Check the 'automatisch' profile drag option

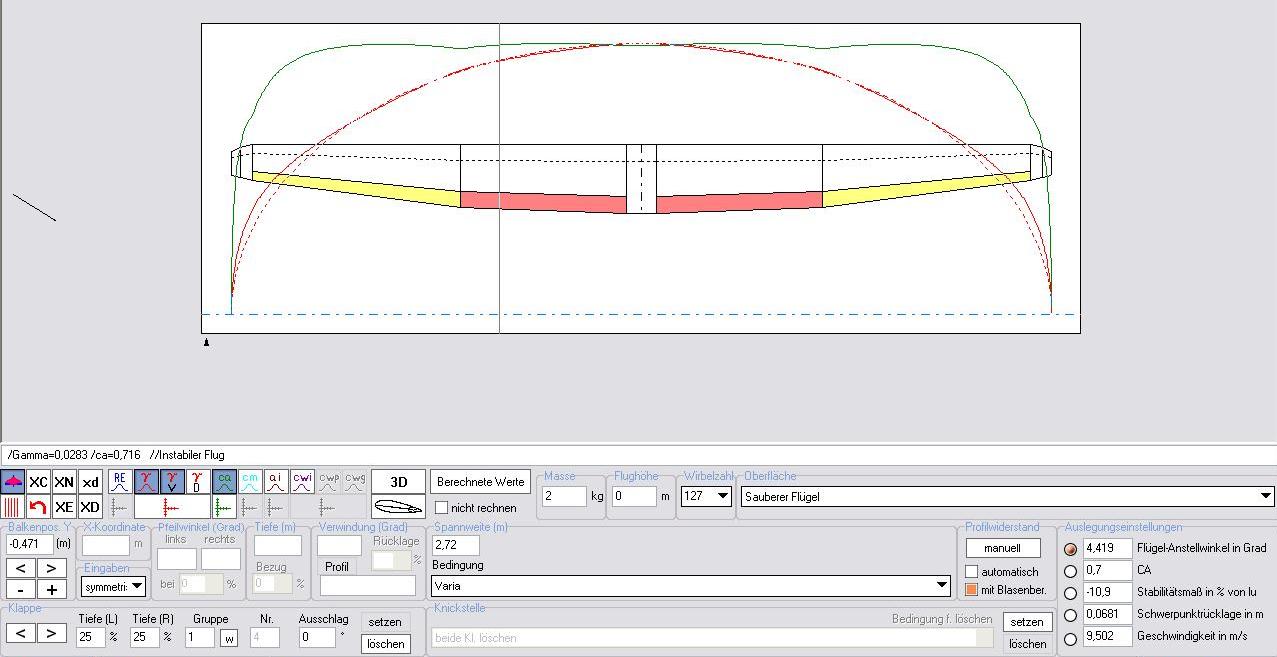coord(971,572)
